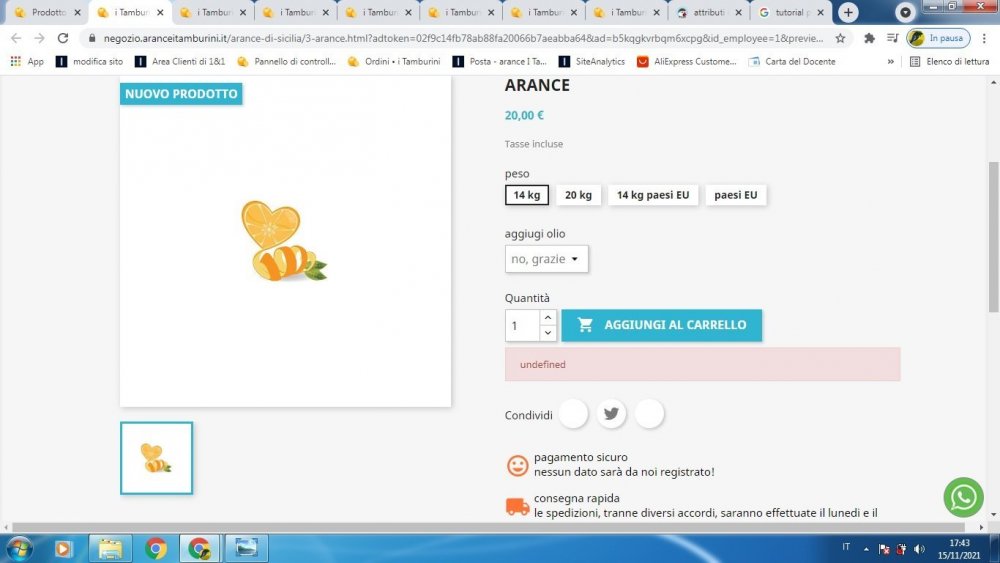Click the vertical page scrollbar
Screen dimensions: 1000x563
point(994,236)
